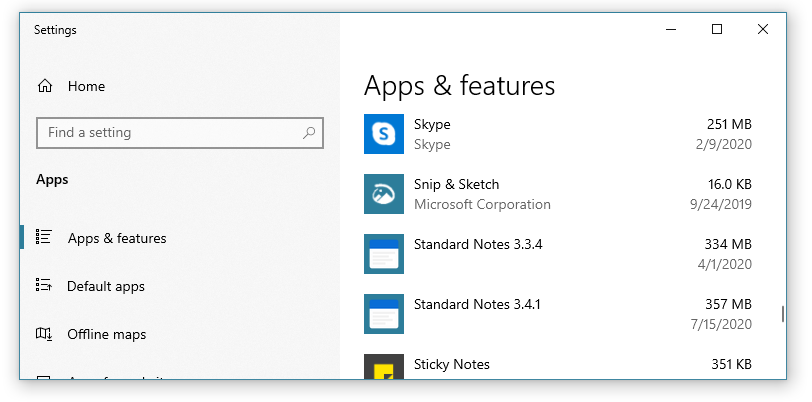Viewport: 812px width, 402px height.
Task: Select Sticky Notes app name
Action: pyautogui.click(x=452, y=364)
